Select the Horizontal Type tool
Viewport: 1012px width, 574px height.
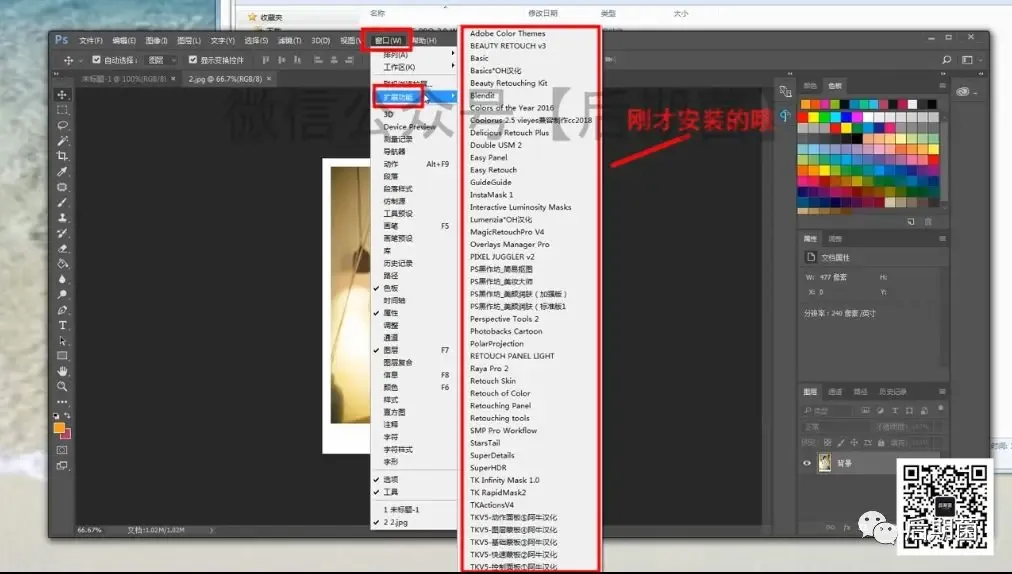(62, 325)
